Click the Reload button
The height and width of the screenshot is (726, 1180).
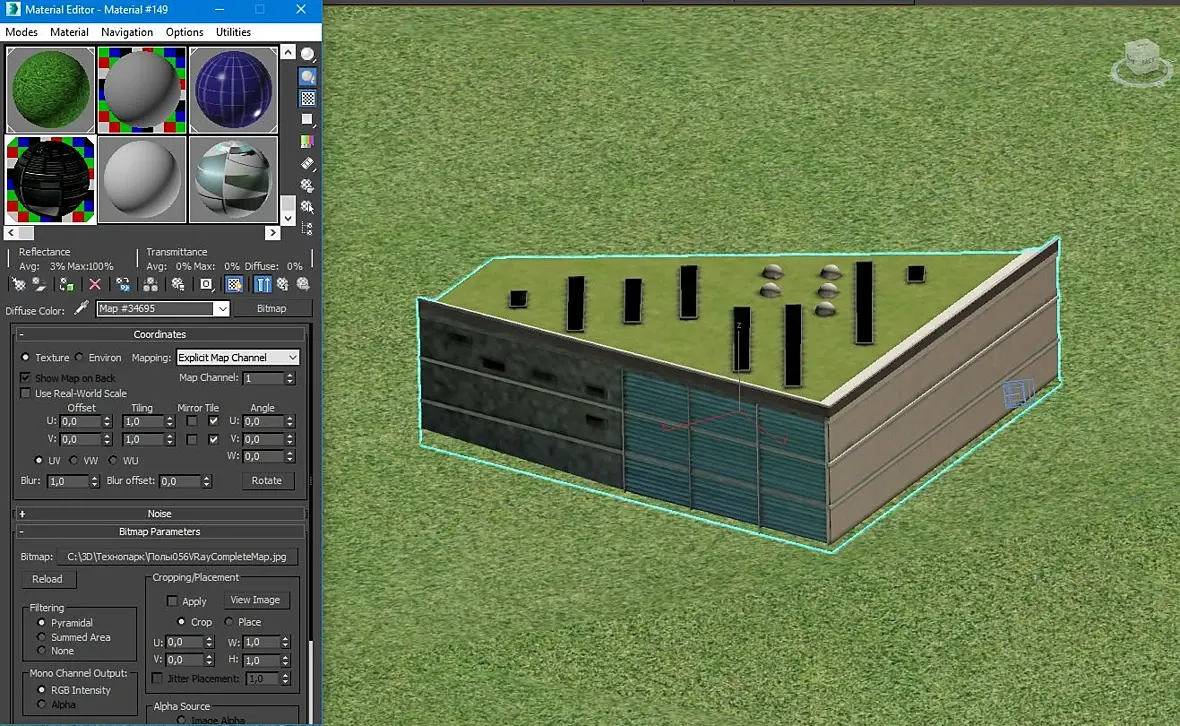coord(47,579)
